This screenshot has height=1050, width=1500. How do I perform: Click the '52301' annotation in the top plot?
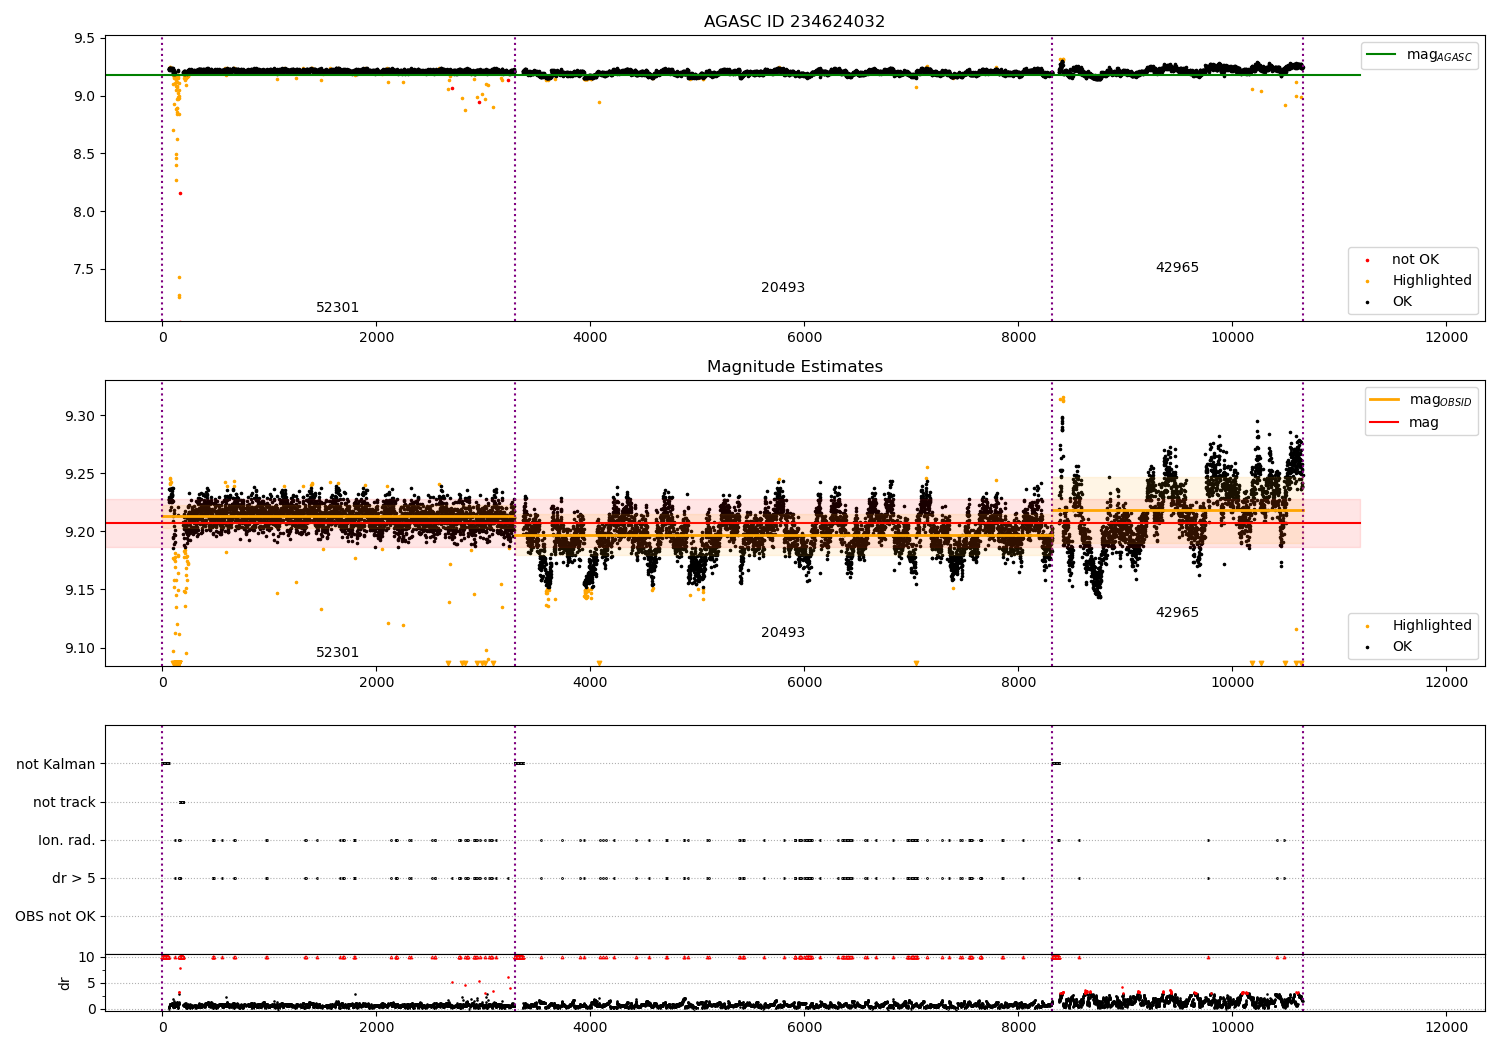tap(337, 308)
